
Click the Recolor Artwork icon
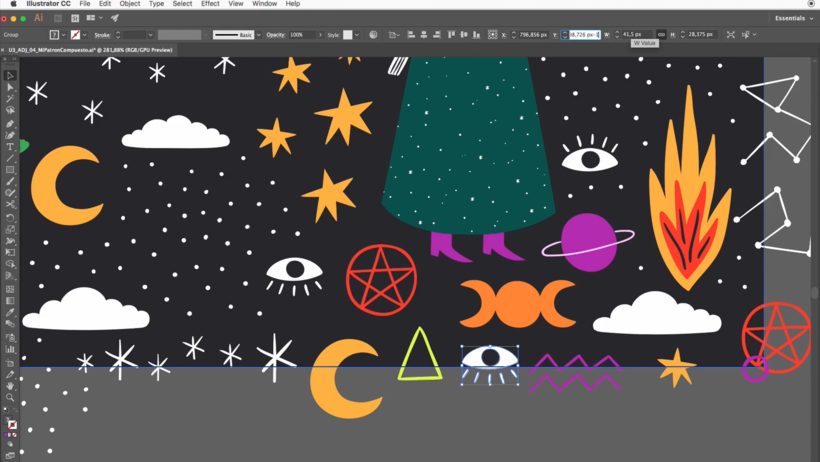click(x=373, y=35)
